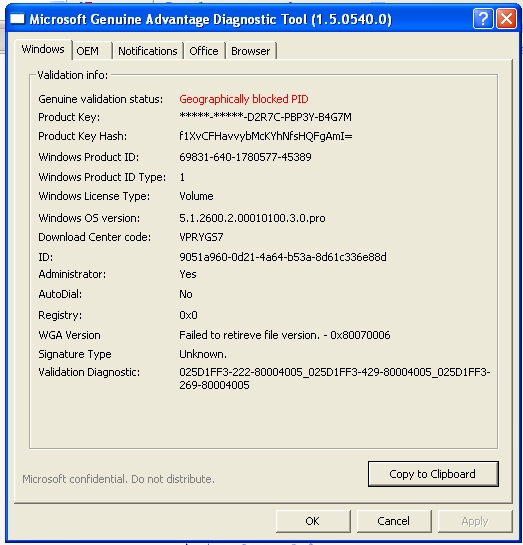523x545 pixels.
Task: Click the Product Key Hash value
Action: [265, 136]
